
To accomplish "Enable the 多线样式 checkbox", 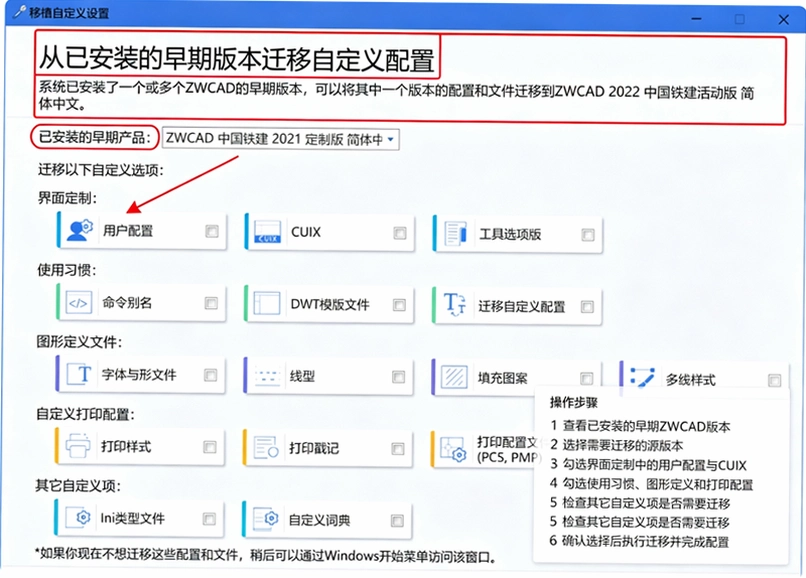I will click(x=775, y=380).
